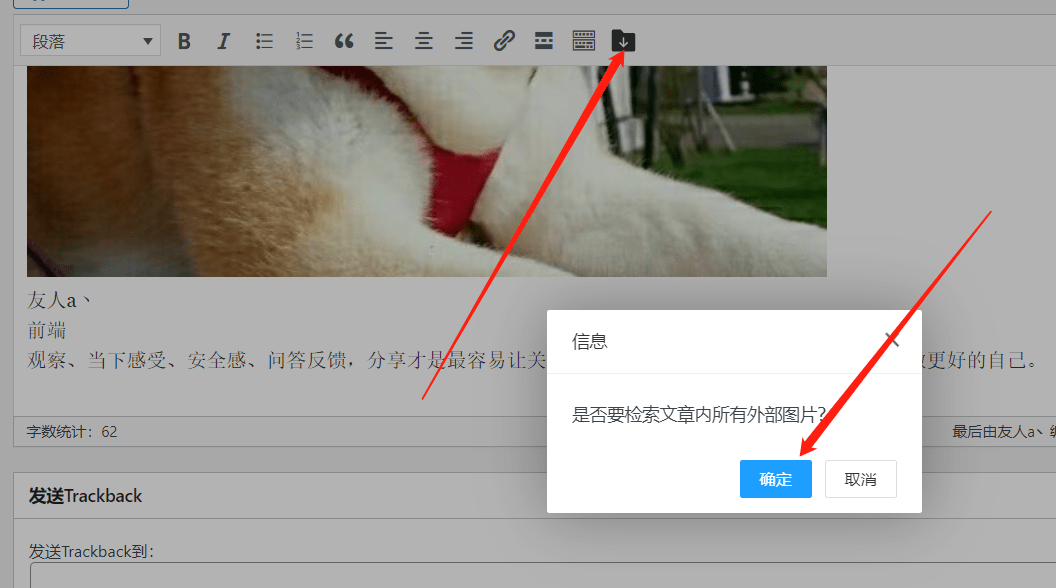Viewport: 1056px width, 588px height.
Task: Click 取消 to dismiss the dialog
Action: tap(860, 478)
